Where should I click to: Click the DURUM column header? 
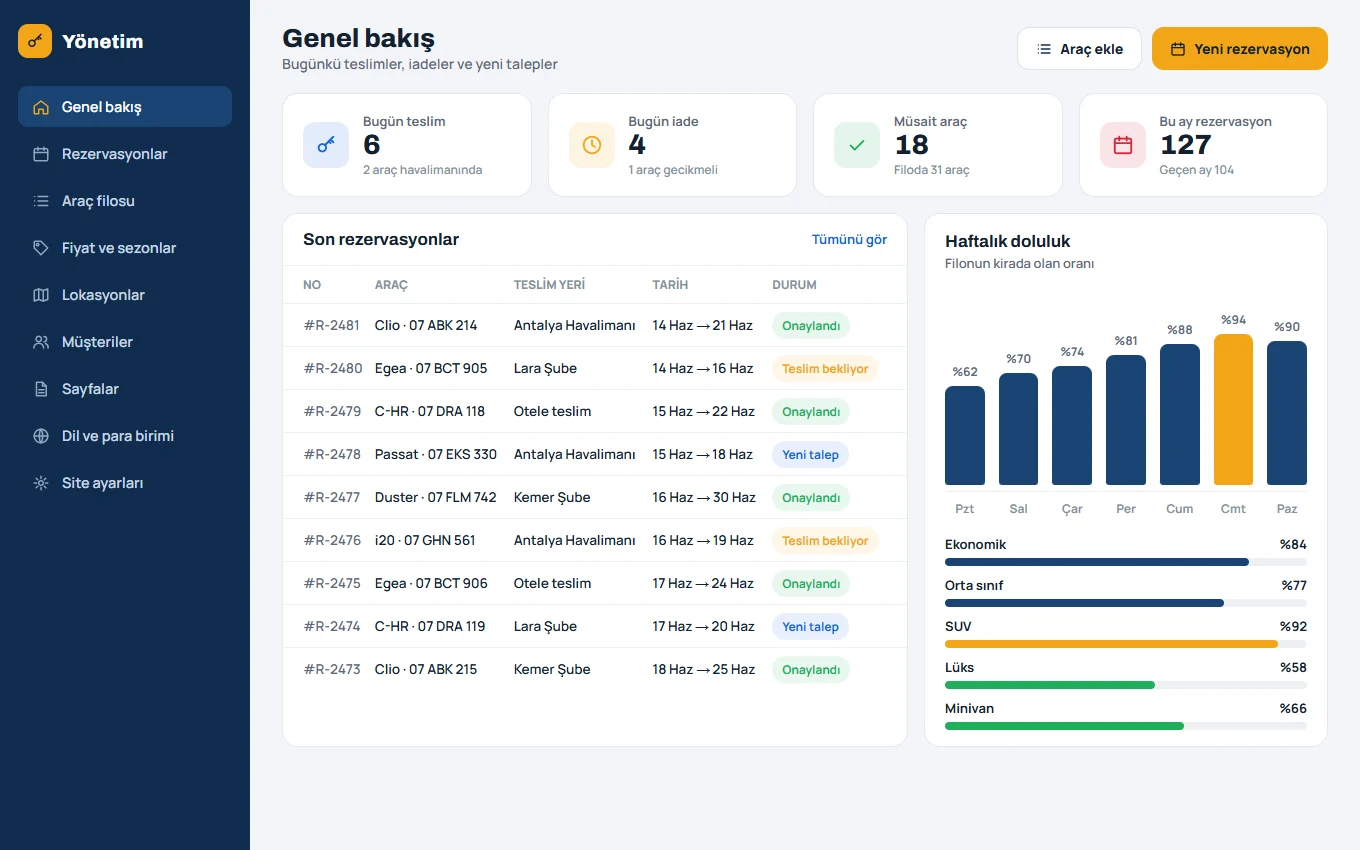tap(794, 285)
